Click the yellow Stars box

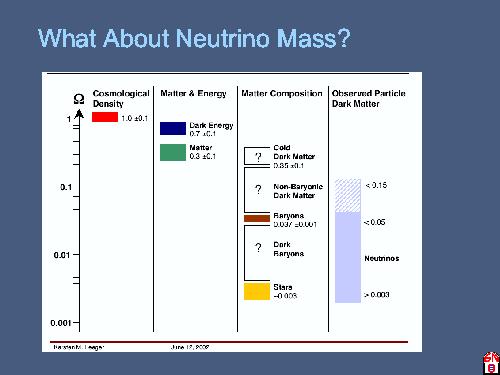pos(257,292)
